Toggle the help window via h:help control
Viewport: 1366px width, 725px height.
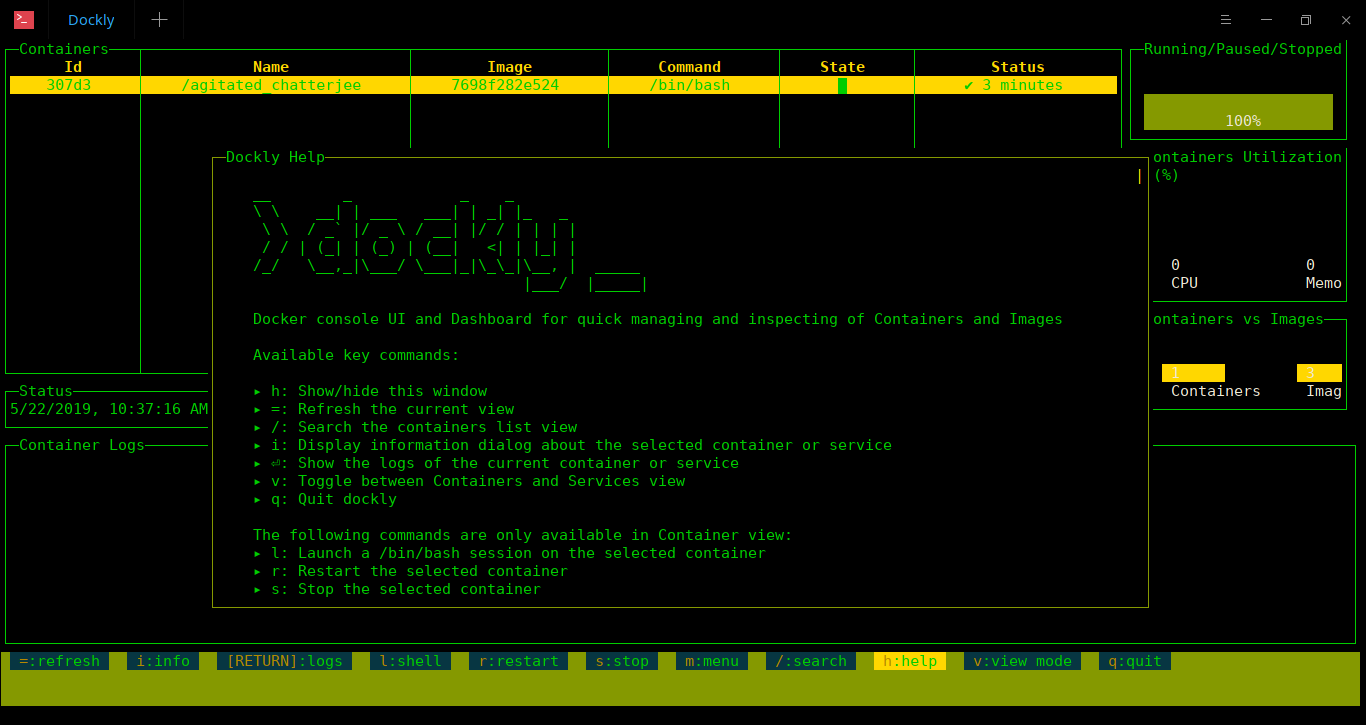coord(908,660)
